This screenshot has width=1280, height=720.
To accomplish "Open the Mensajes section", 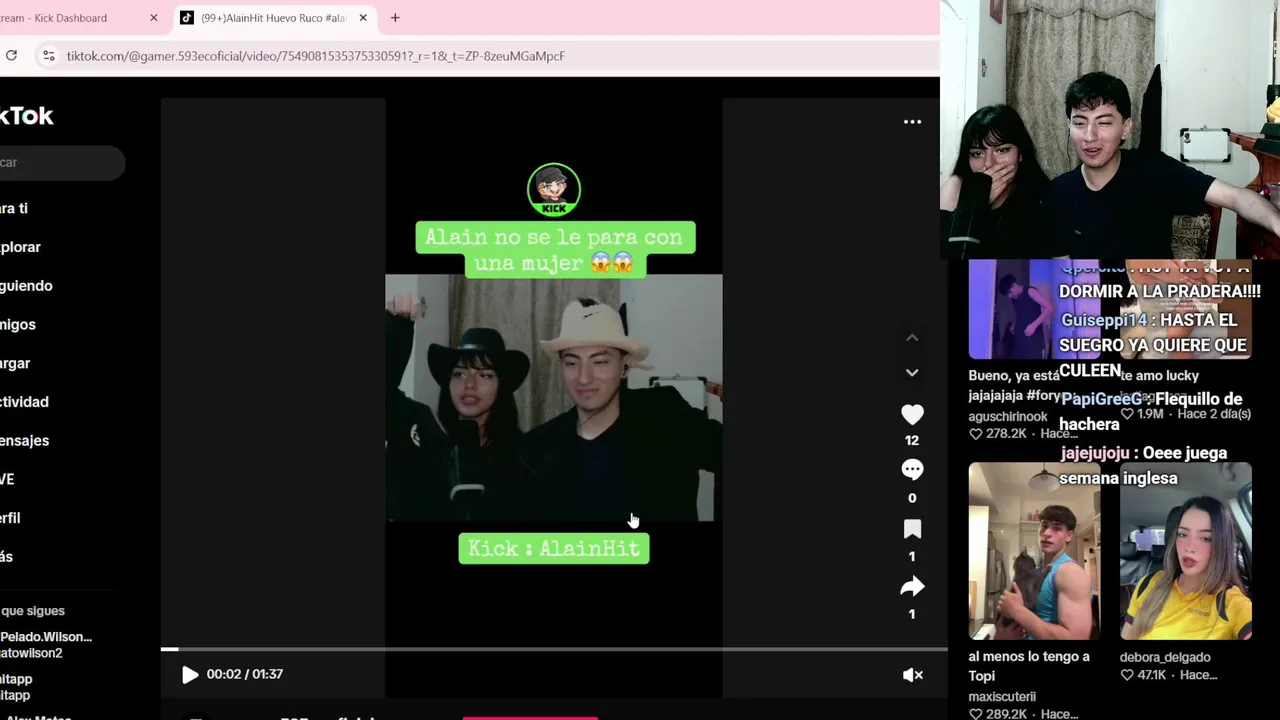I will 24,441.
